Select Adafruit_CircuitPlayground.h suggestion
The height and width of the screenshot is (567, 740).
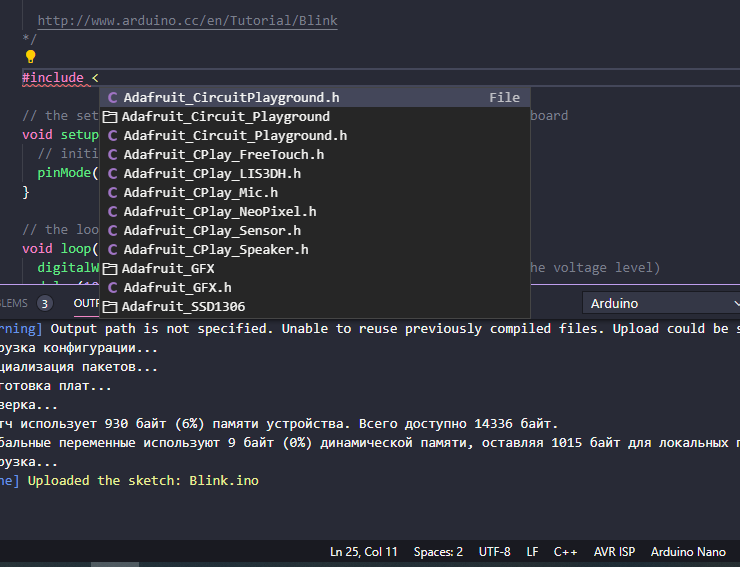[315, 97]
